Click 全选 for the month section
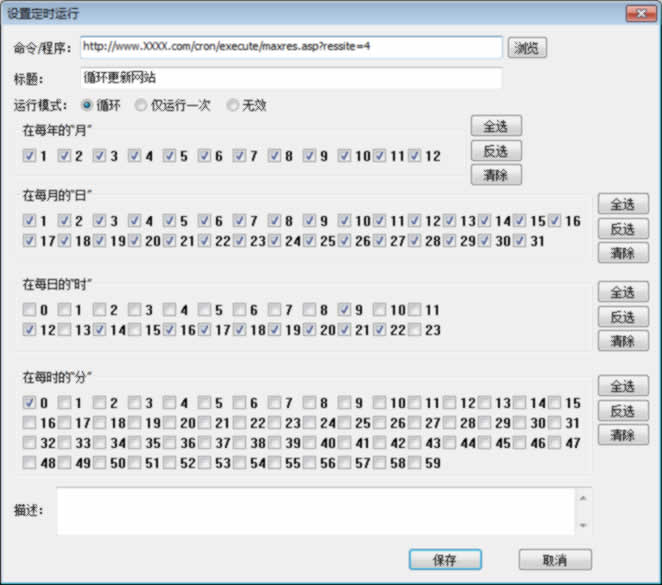 tap(496, 127)
